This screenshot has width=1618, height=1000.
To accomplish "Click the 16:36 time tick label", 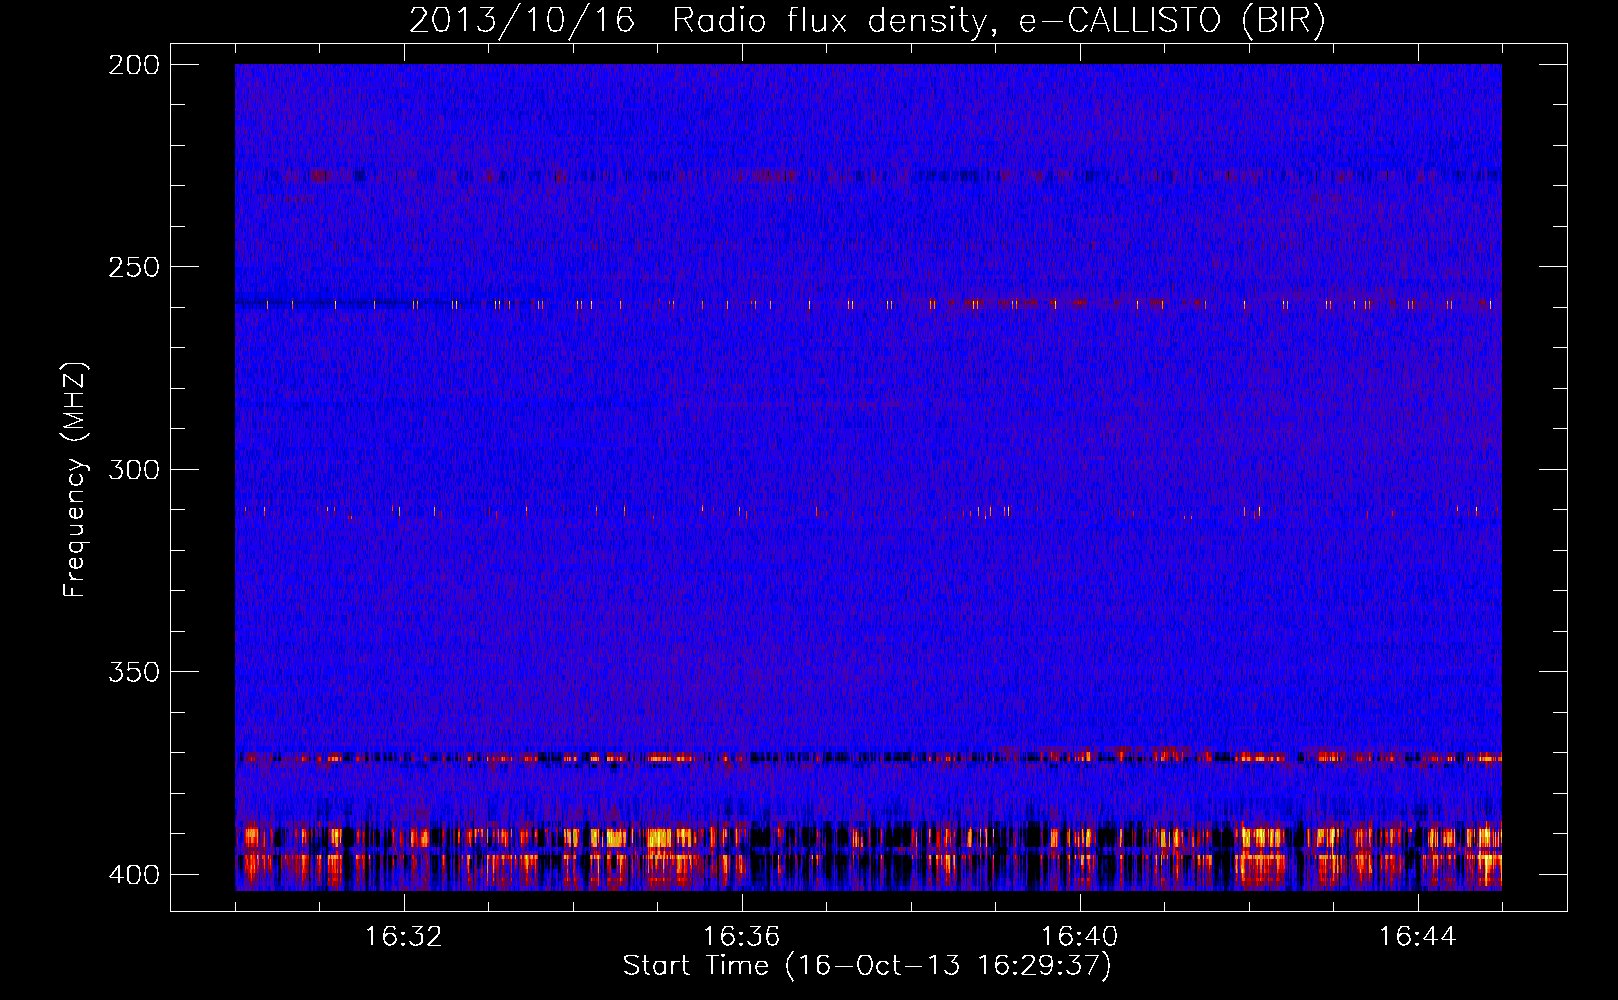I will coord(742,937).
